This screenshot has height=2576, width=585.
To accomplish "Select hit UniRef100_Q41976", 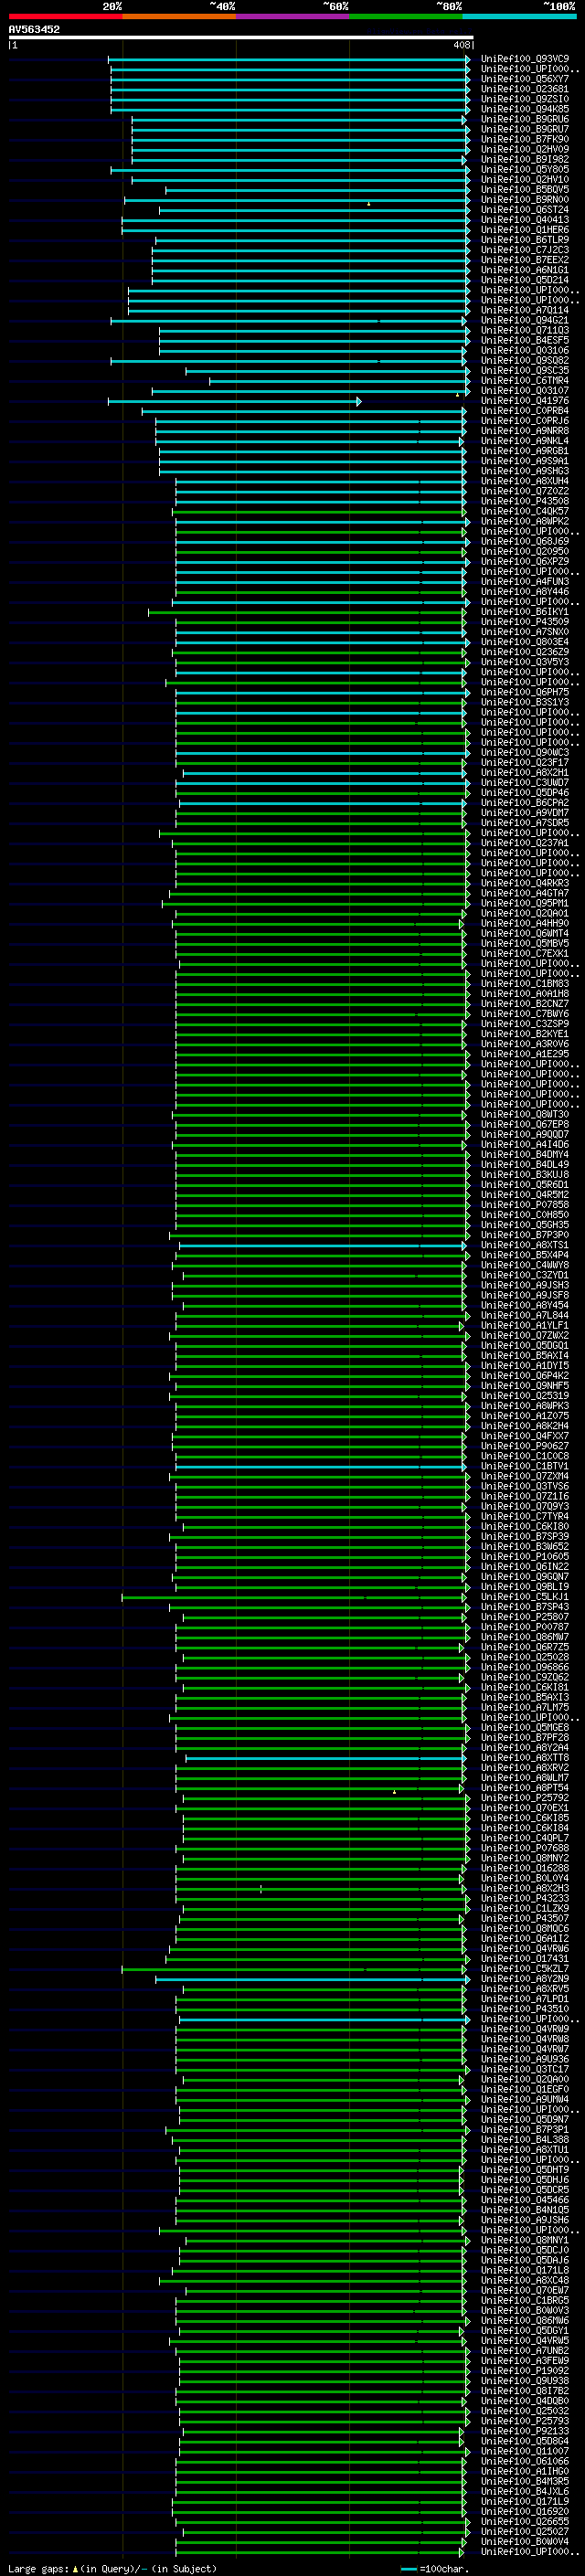I will pos(525,401).
